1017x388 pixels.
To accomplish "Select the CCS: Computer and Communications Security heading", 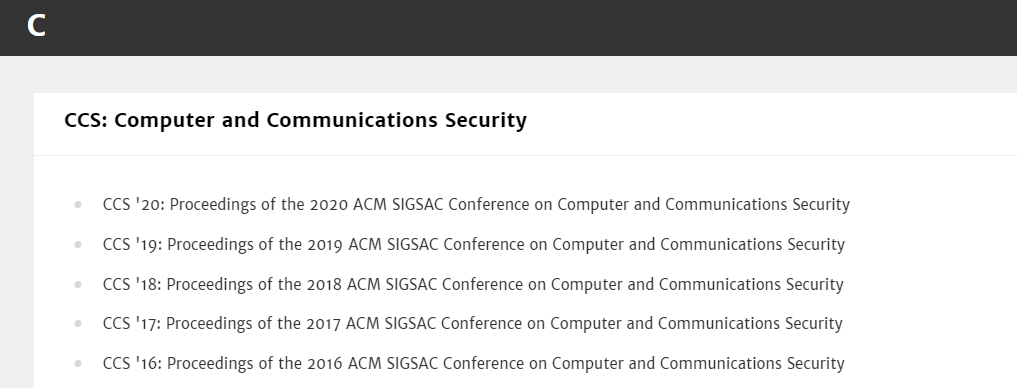I will 295,120.
